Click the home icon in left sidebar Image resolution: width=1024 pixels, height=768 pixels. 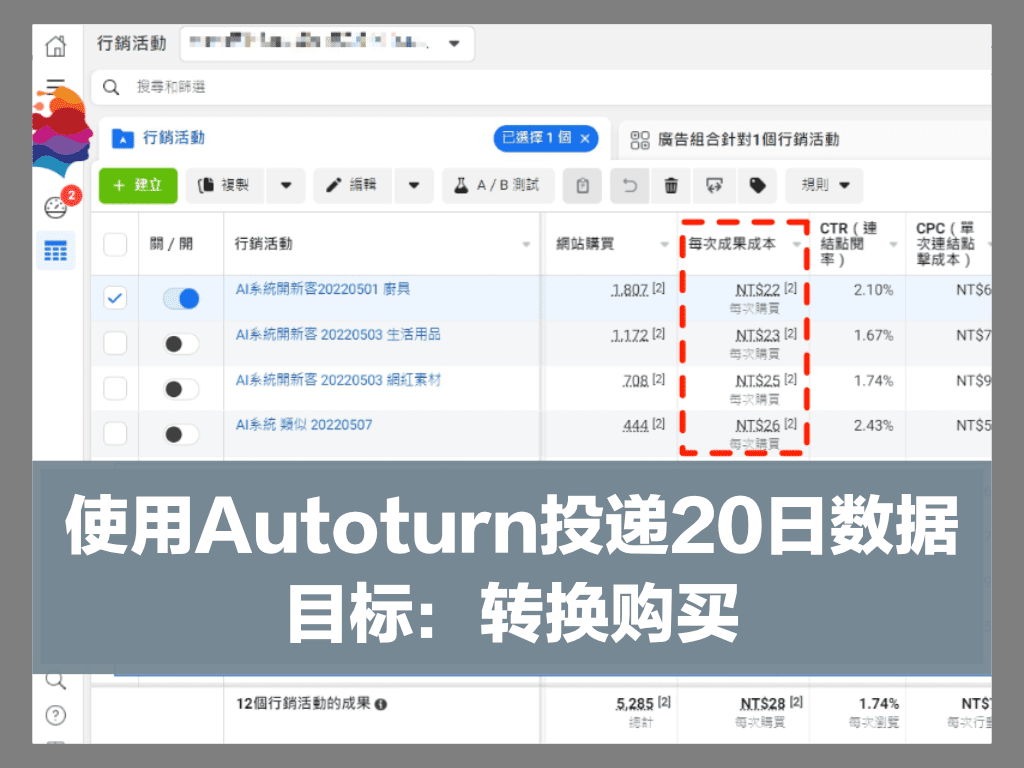(56, 45)
